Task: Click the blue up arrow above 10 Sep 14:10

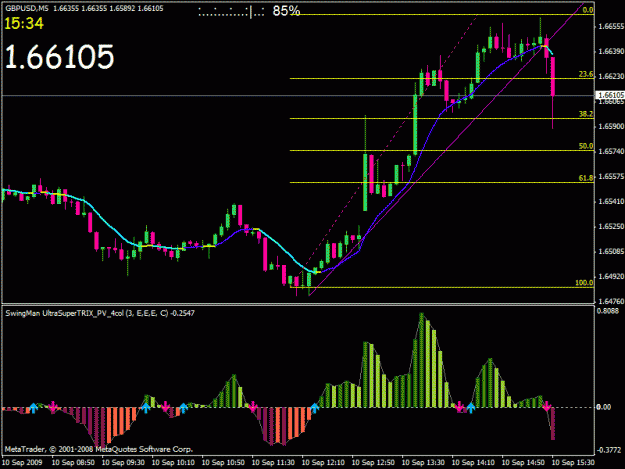Action: click(x=471, y=408)
